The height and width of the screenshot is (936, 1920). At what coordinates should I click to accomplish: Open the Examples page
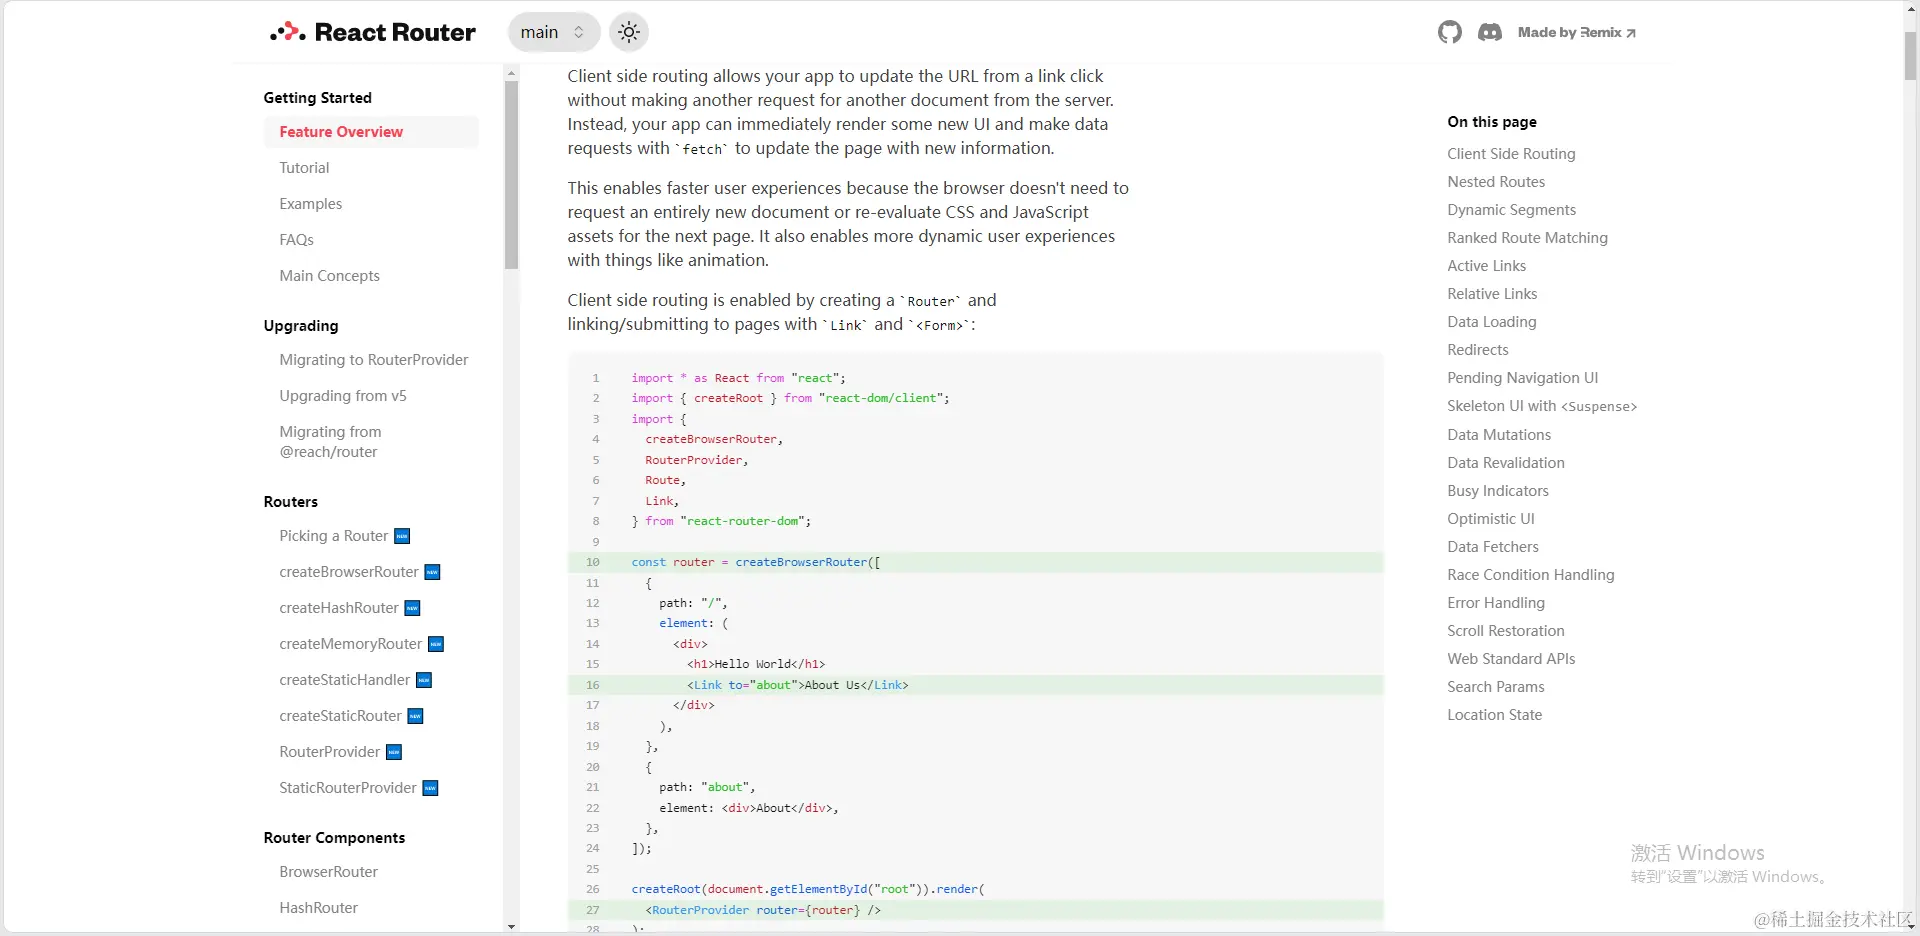click(310, 204)
